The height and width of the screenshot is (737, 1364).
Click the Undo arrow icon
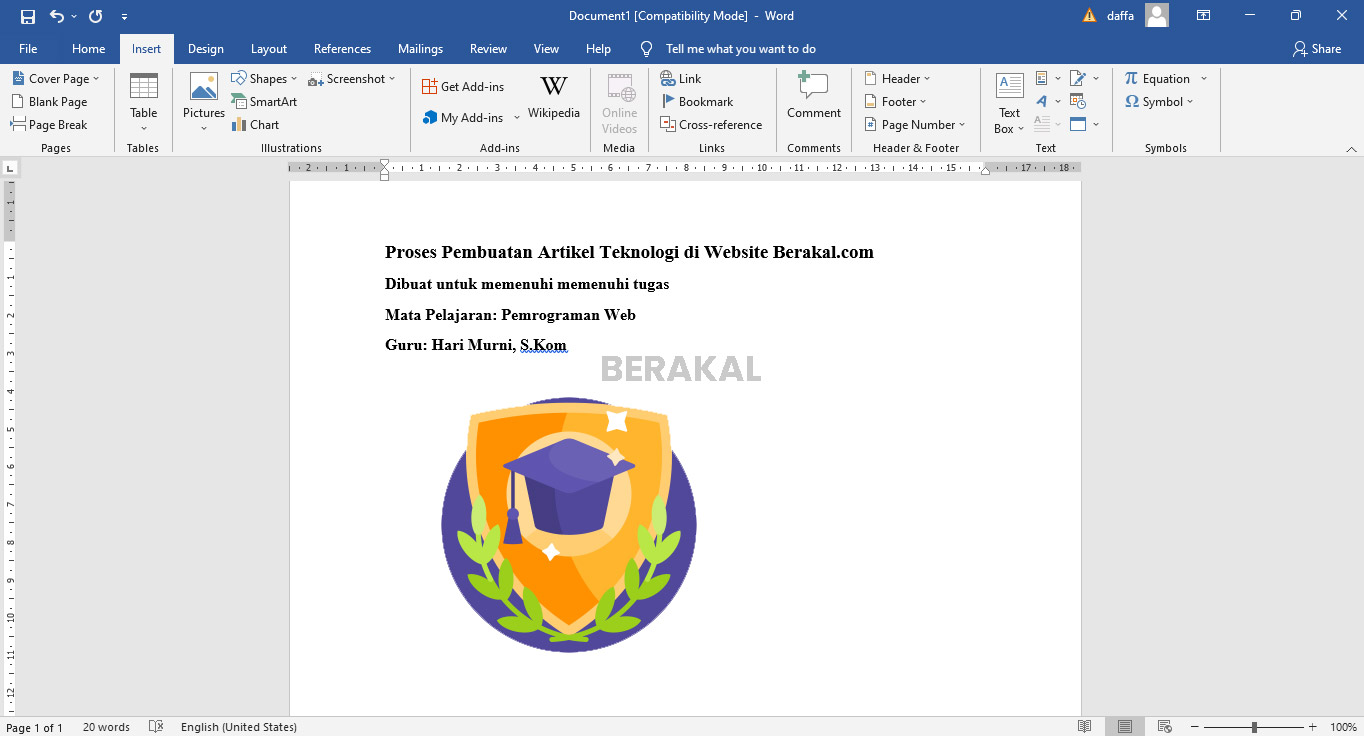pos(56,16)
